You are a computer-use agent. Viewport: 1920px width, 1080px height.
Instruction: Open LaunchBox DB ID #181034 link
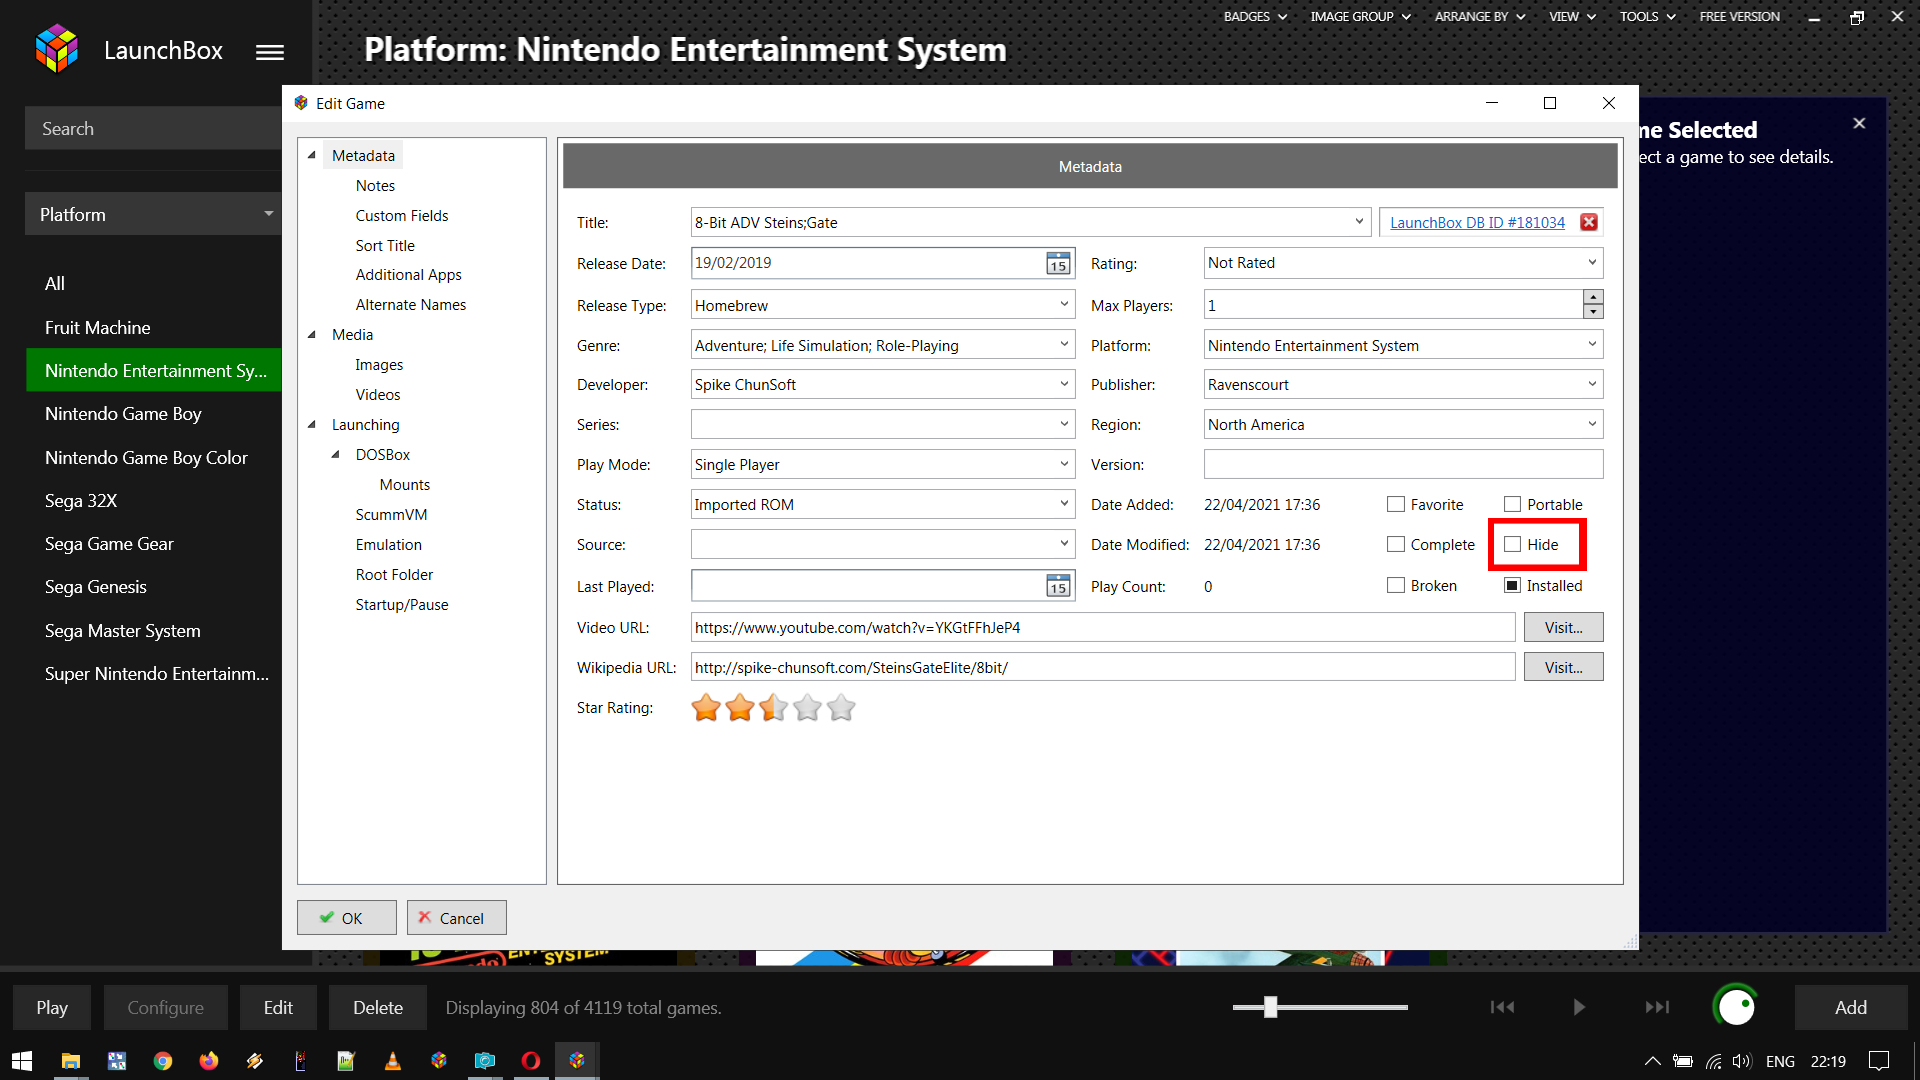coord(1477,222)
